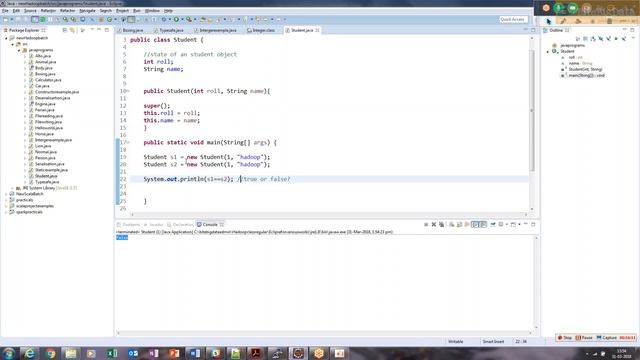
Task: Switch to the Typesafe.java editor tab
Action: (x=169, y=30)
